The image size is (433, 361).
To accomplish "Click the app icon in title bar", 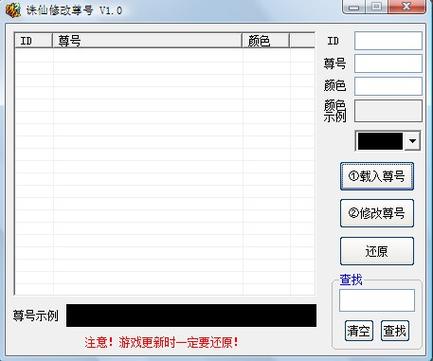I will (14, 10).
